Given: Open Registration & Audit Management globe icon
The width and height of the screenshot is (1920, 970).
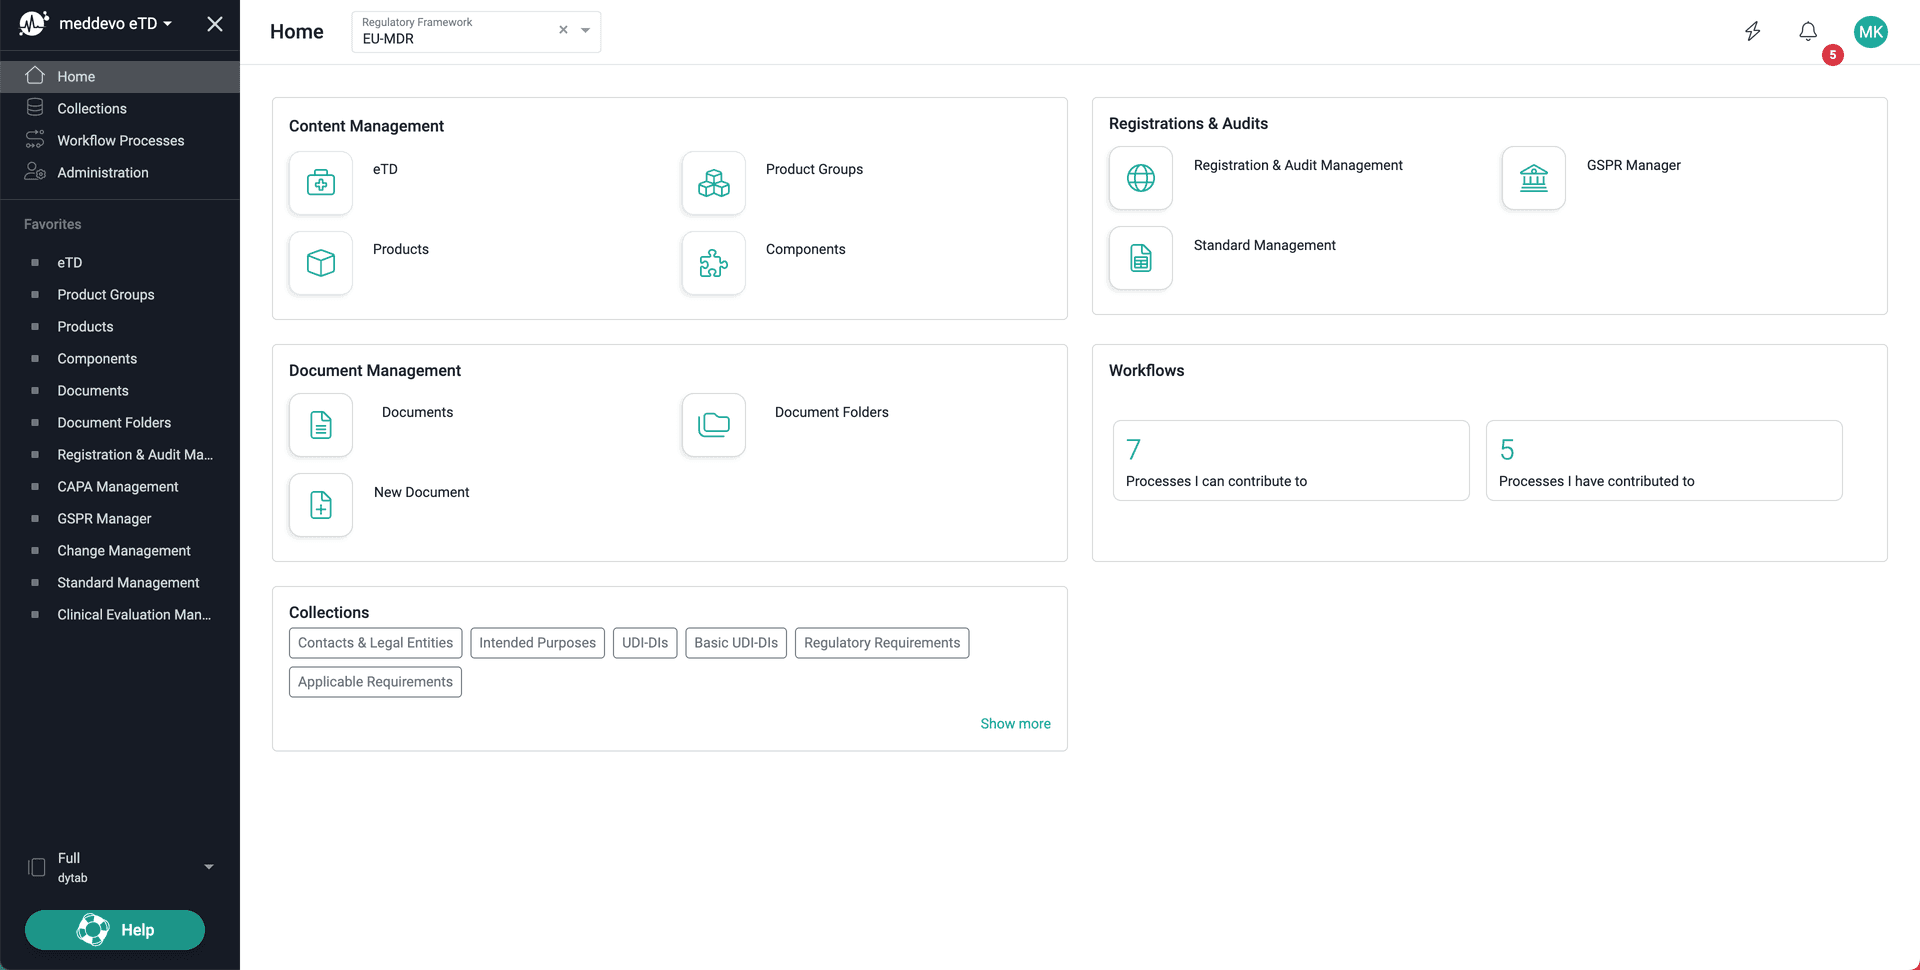Looking at the screenshot, I should pos(1140,178).
